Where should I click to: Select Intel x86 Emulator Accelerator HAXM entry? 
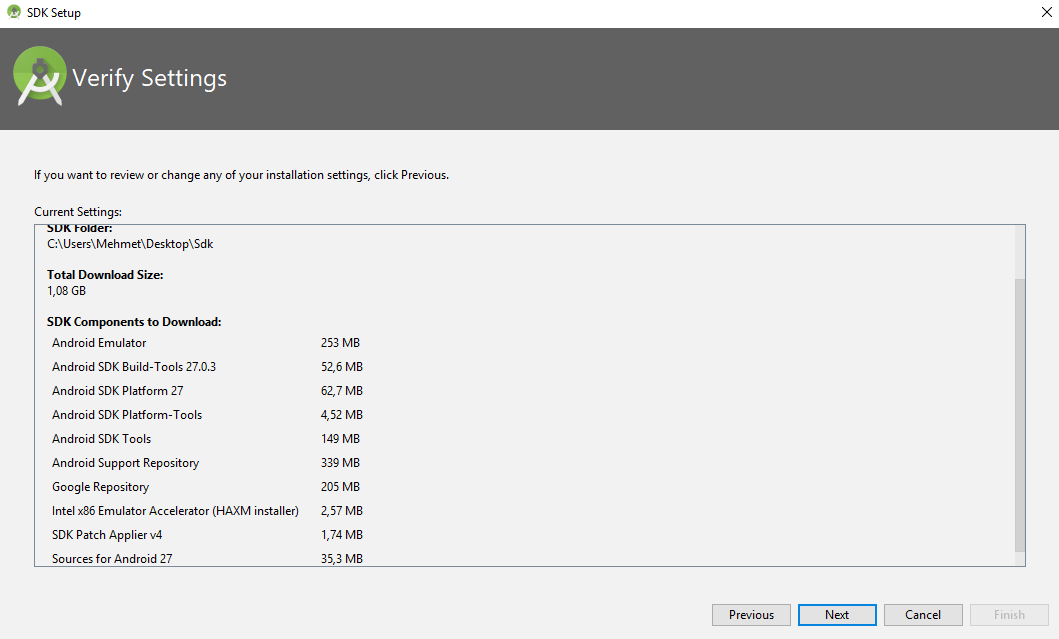coord(175,511)
